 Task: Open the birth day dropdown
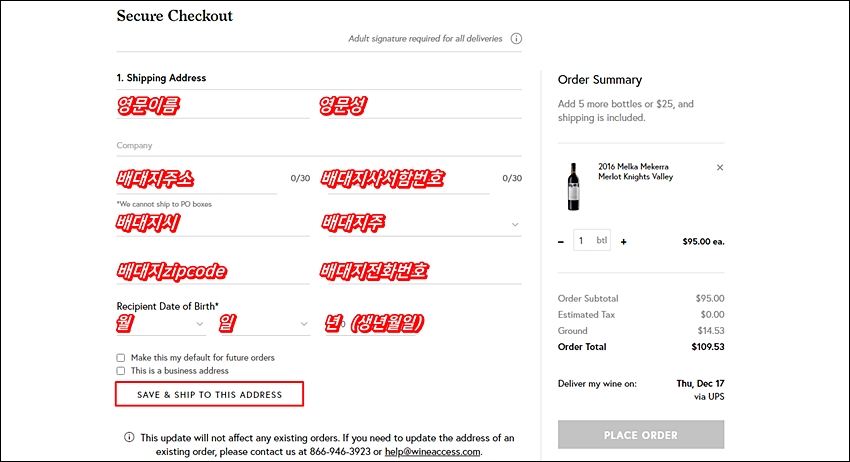pyautogui.click(x=264, y=324)
